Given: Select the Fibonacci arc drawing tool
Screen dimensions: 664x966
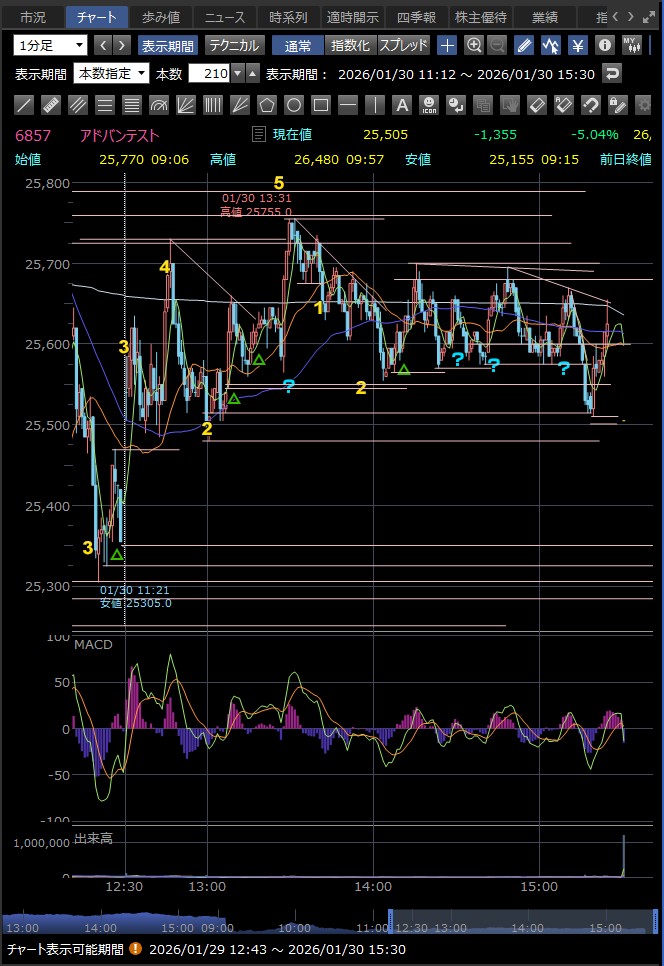Looking at the screenshot, I should click(x=159, y=105).
